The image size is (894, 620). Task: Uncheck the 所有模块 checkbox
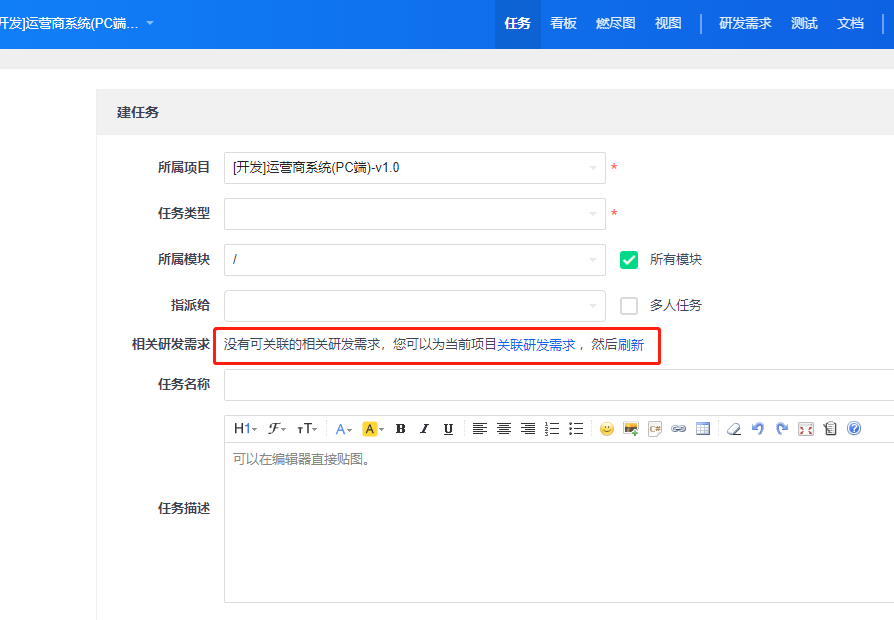click(x=629, y=260)
